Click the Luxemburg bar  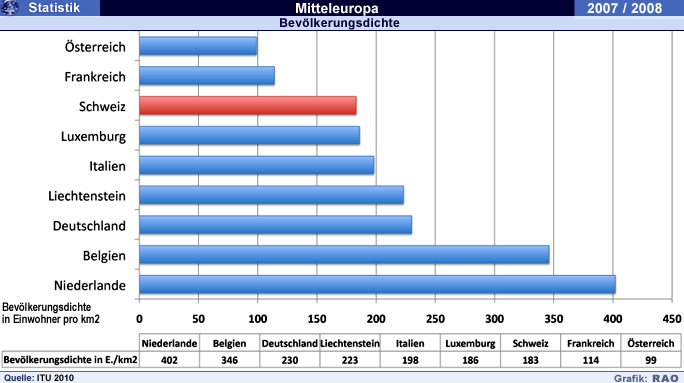(x=250, y=136)
